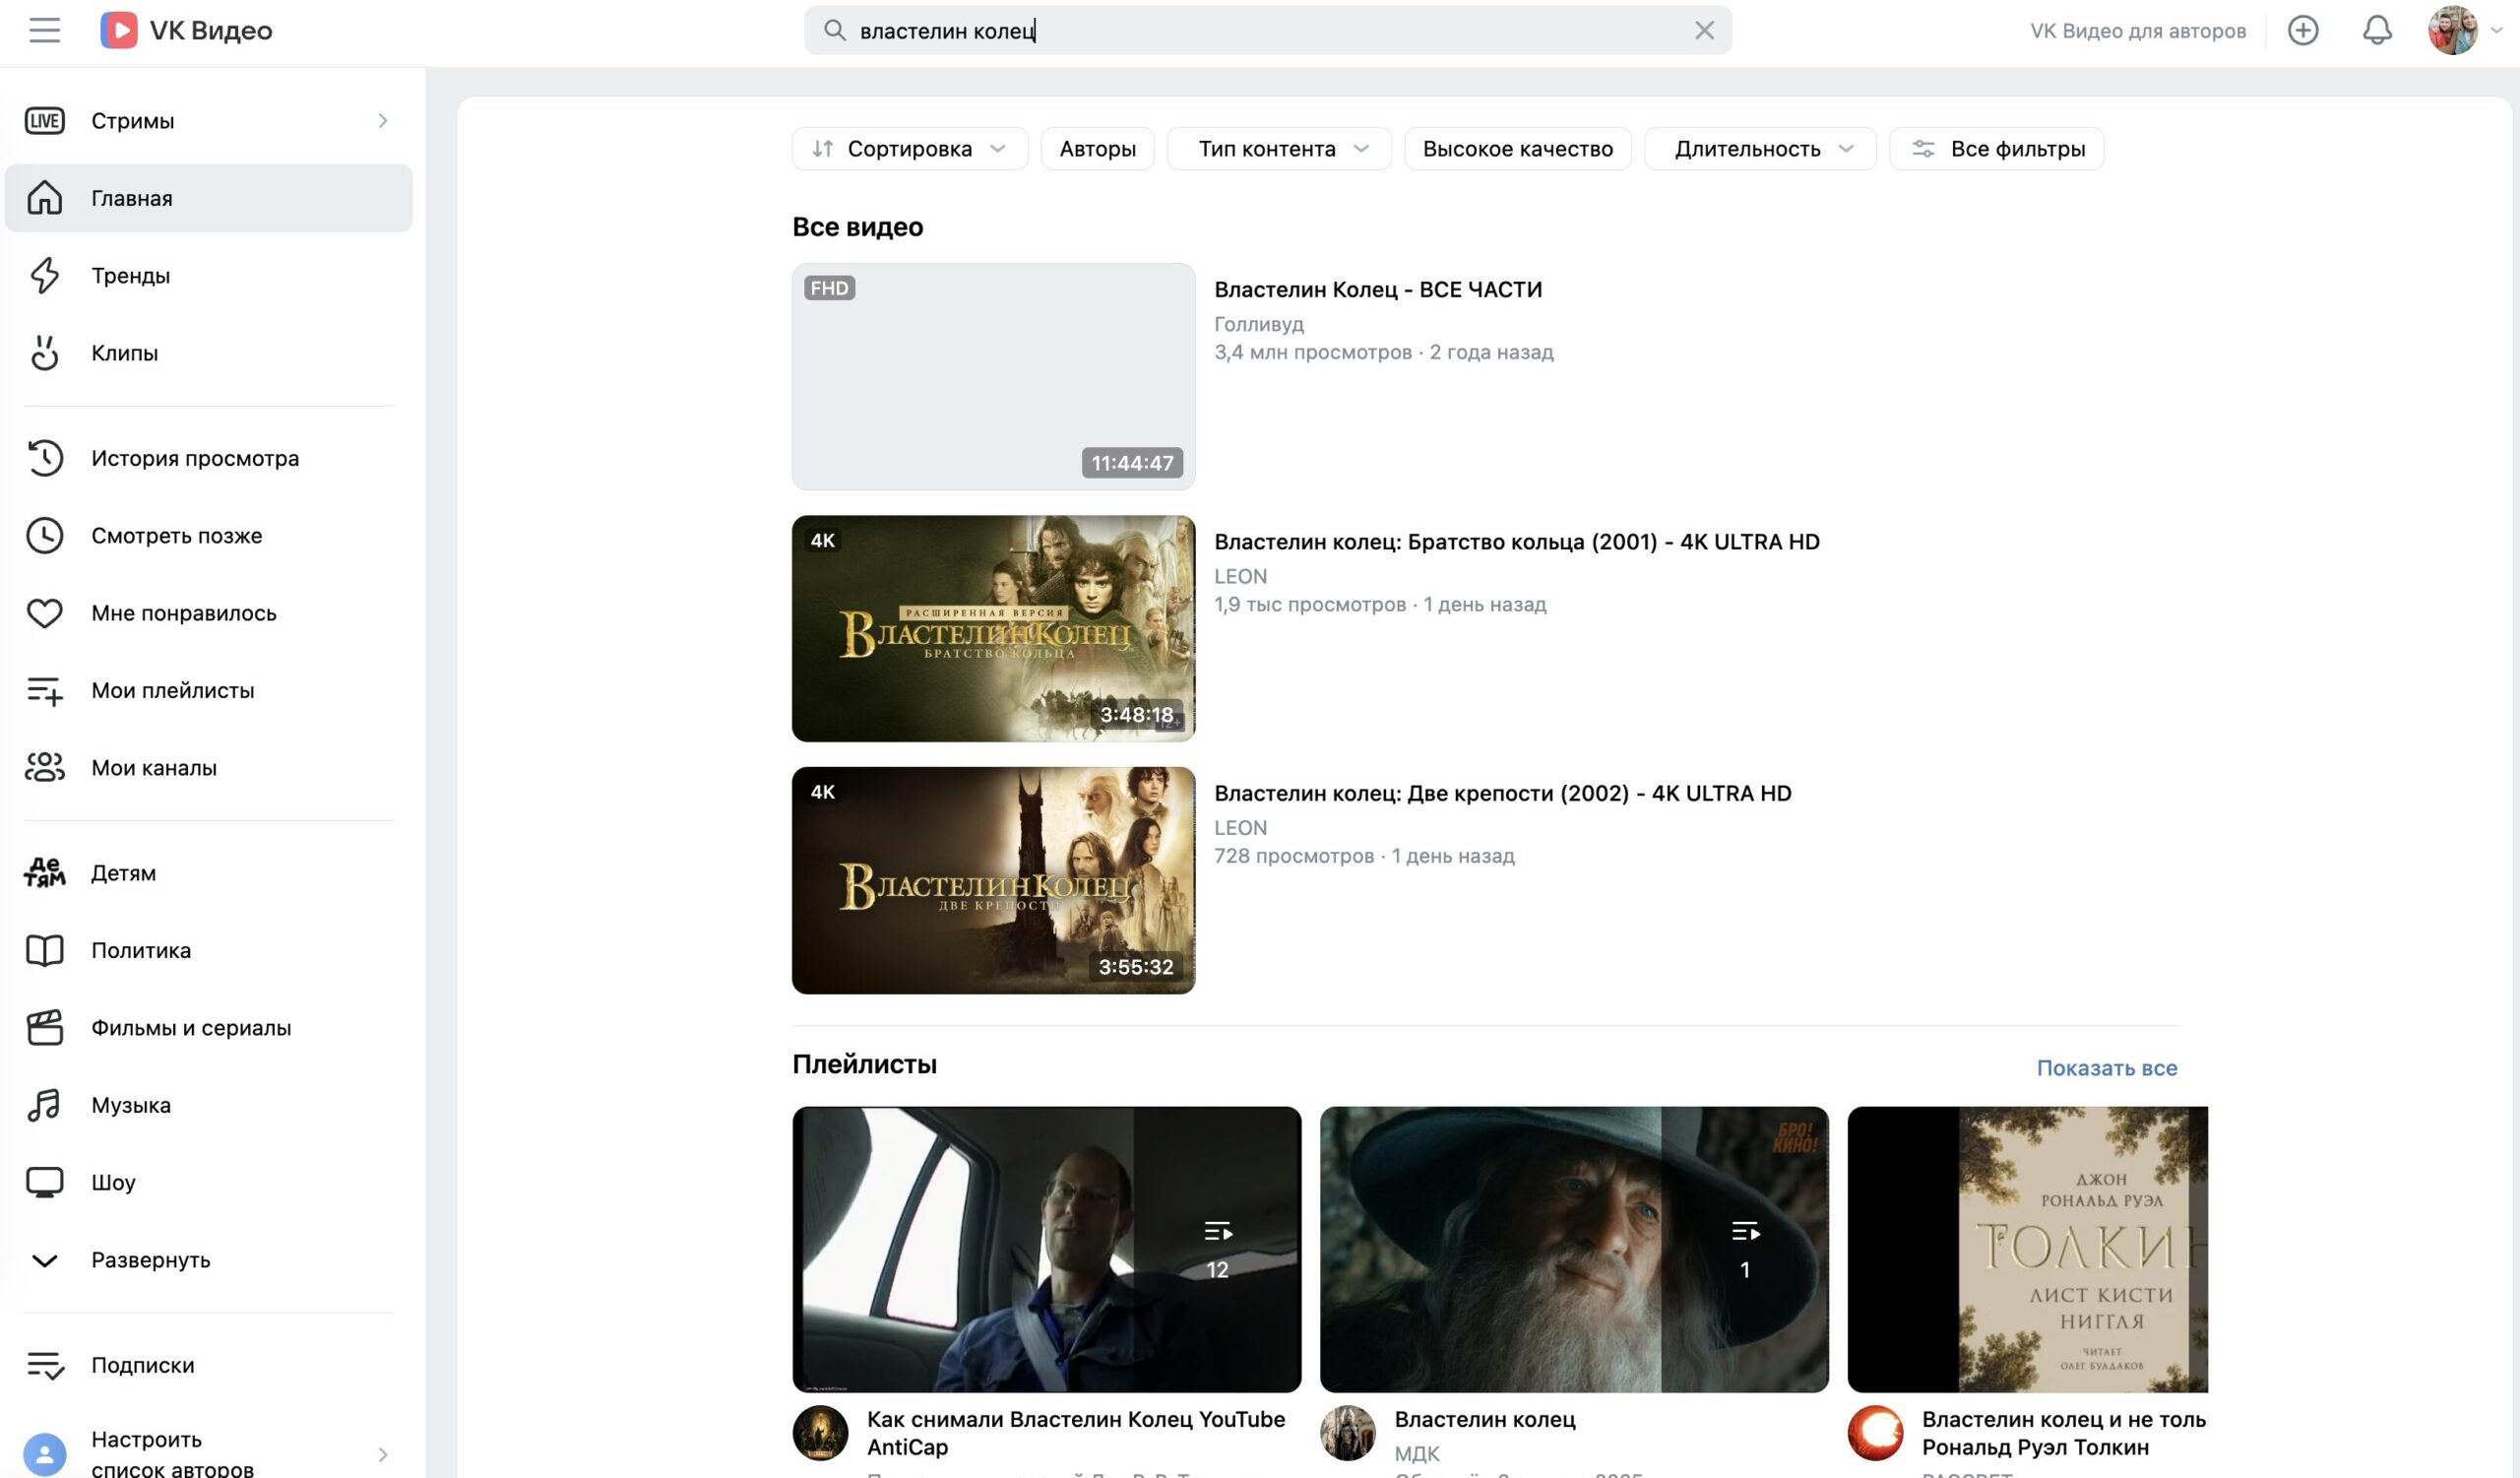Open the Толкин Лист кисти Ниггля playlist
This screenshot has width=2520, height=1478.
(2027, 1249)
